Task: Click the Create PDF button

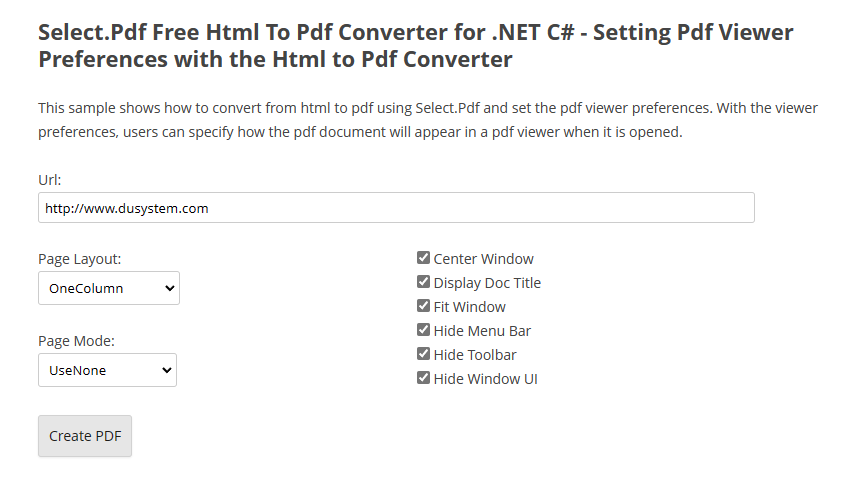Action: pos(85,436)
